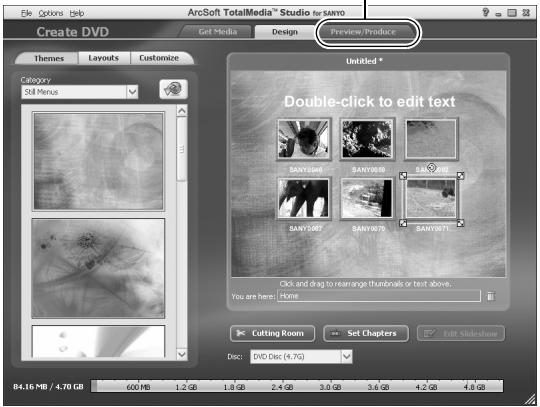Image resolution: width=540 pixels, height=407 pixels.
Task: Open the Help menu
Action: point(76,13)
